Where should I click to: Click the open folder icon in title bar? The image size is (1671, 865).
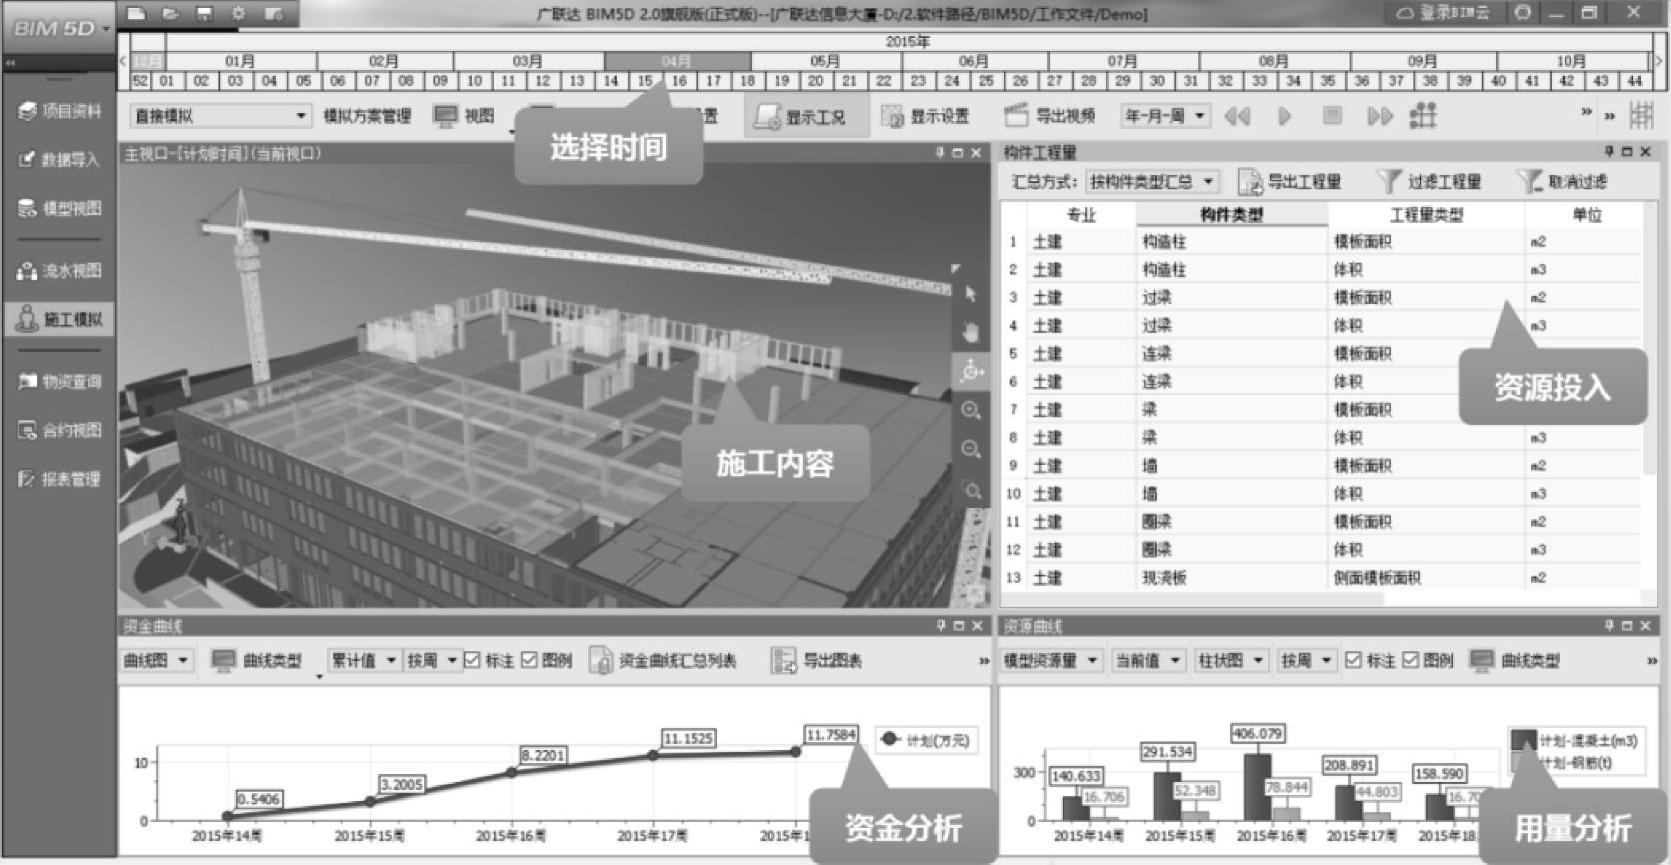pyautogui.click(x=170, y=14)
